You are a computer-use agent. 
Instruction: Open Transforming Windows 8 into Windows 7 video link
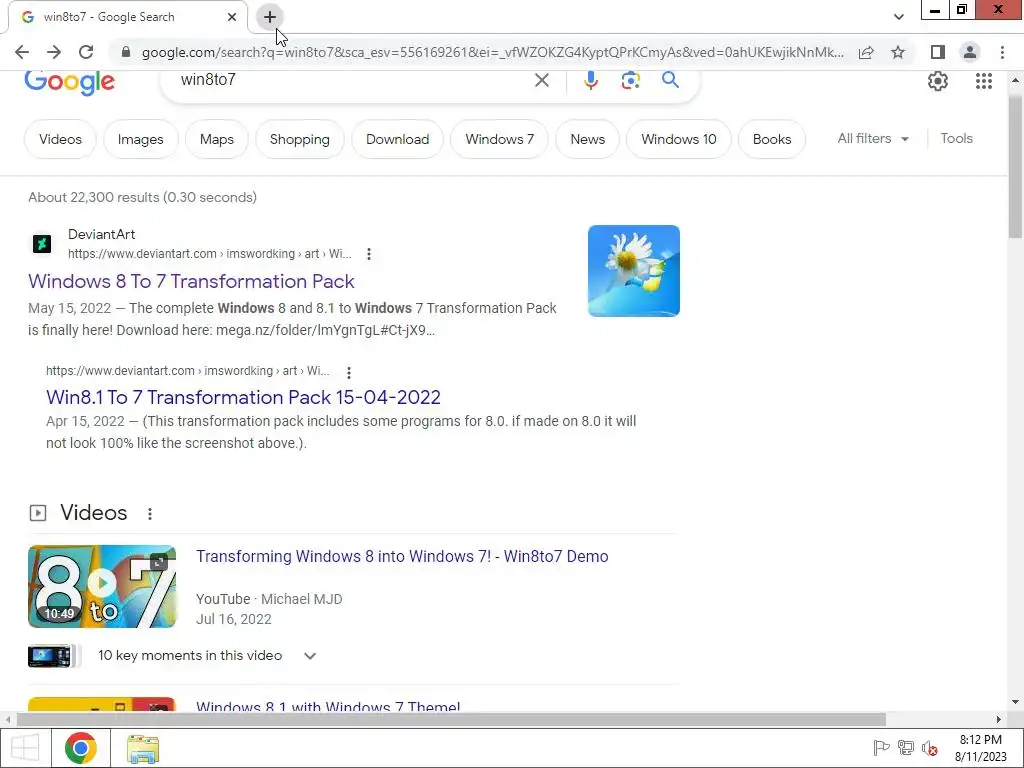[402, 556]
